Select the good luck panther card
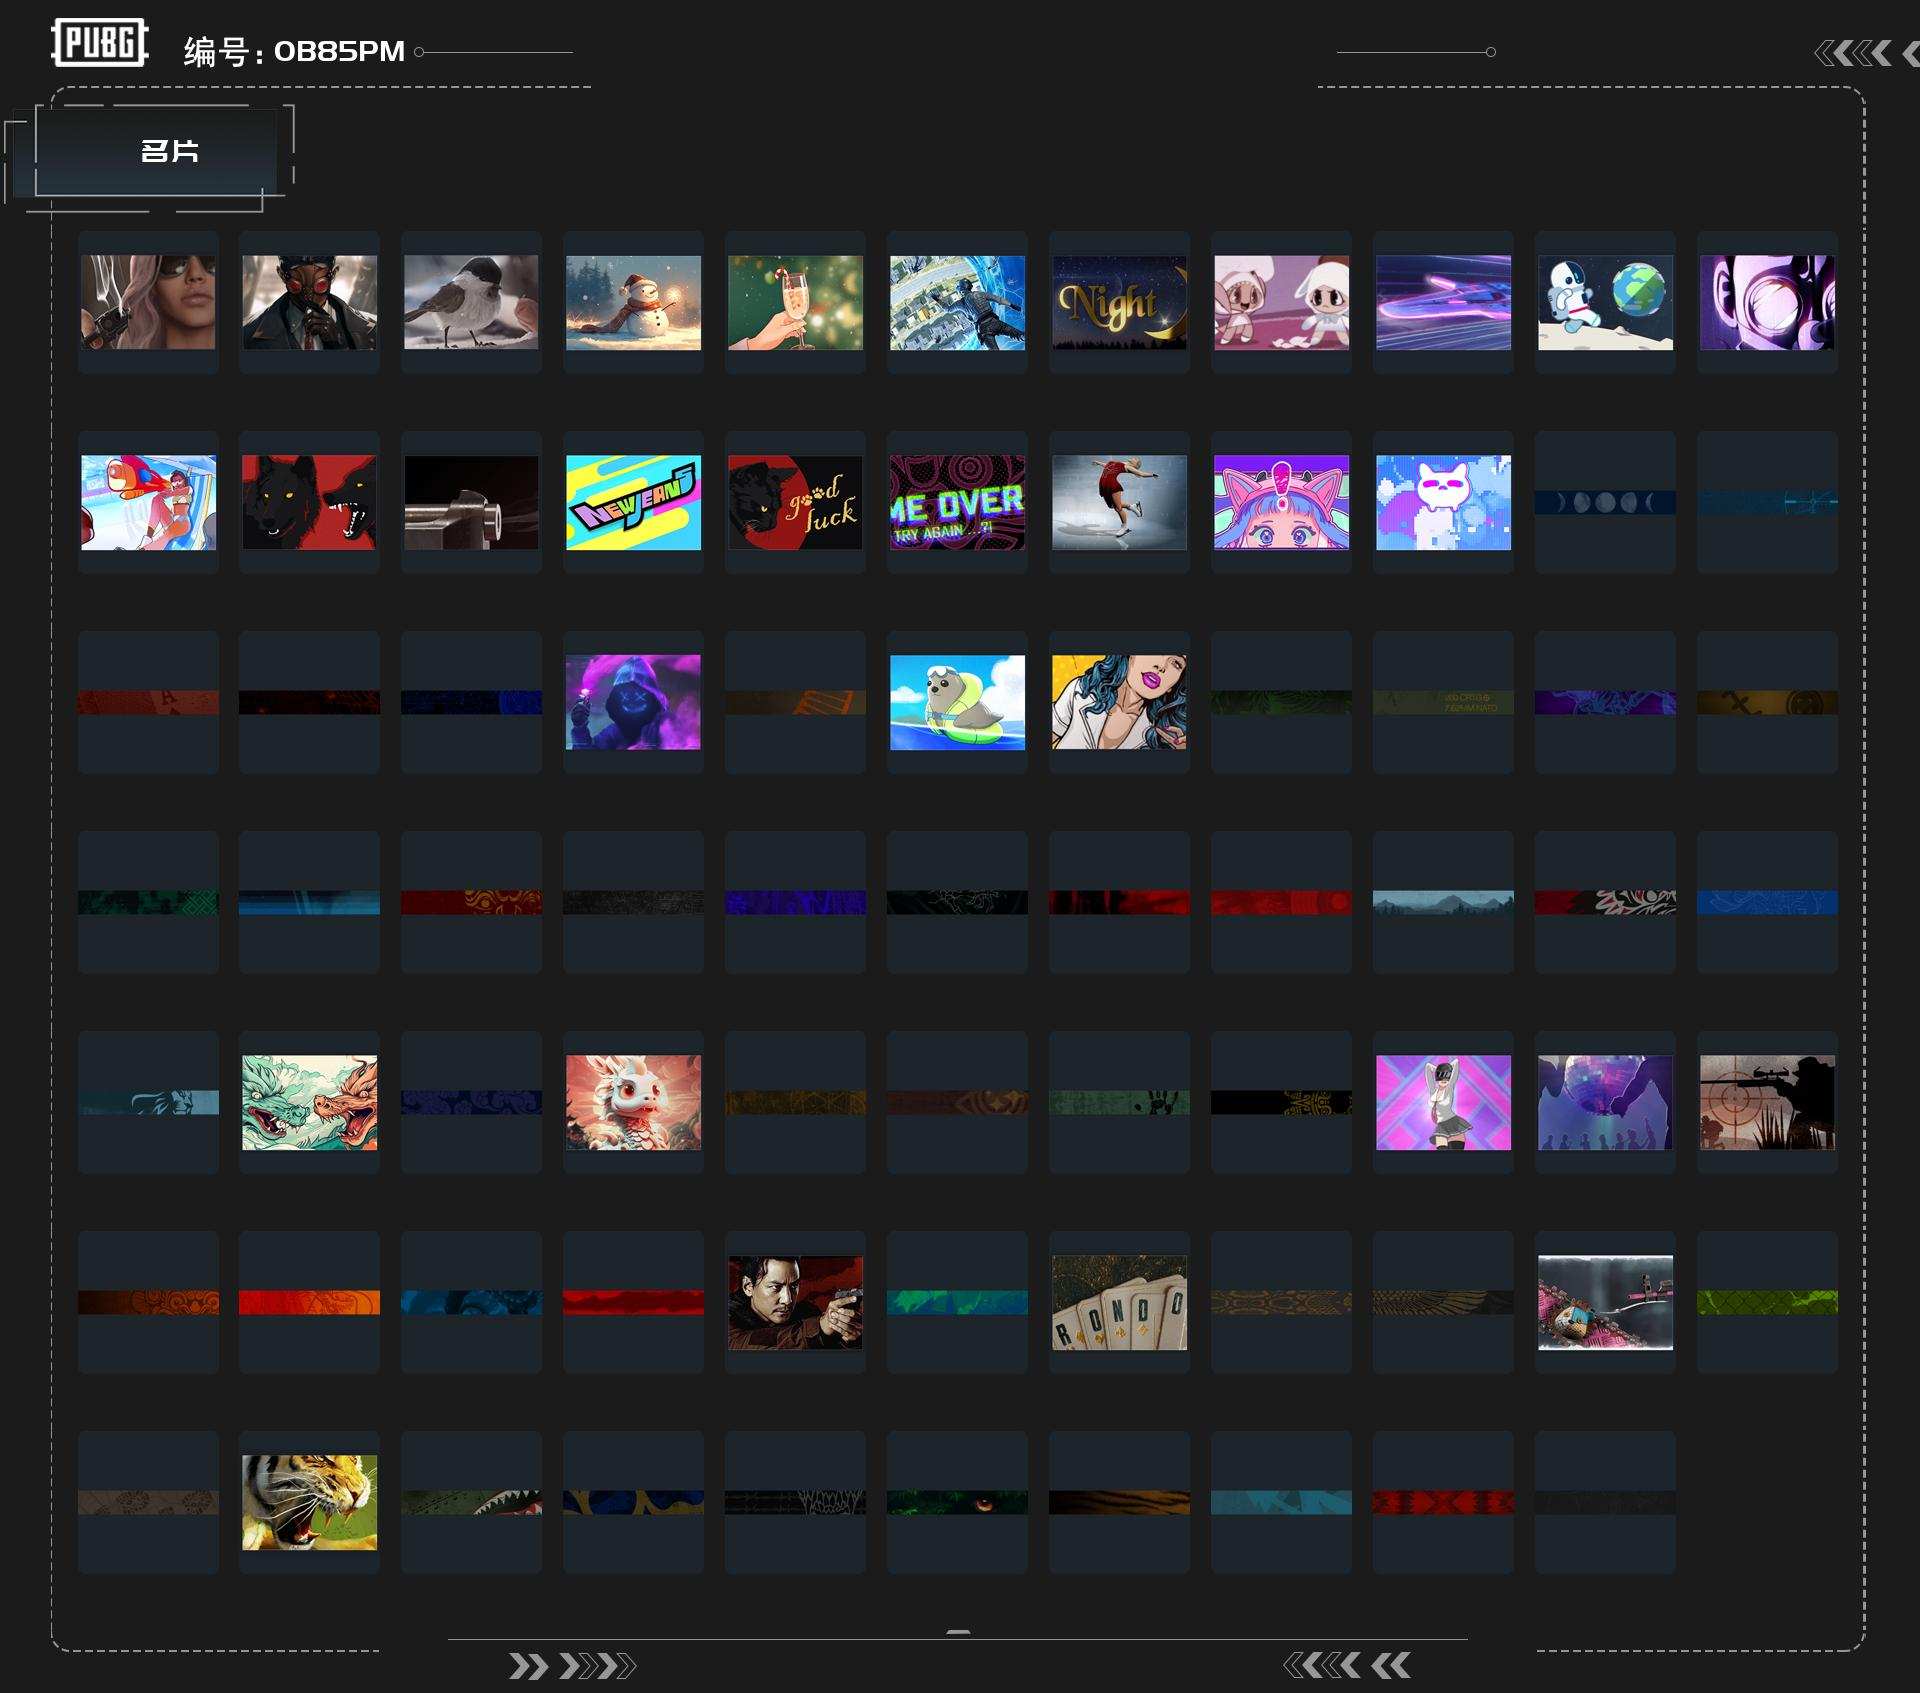 (795, 502)
